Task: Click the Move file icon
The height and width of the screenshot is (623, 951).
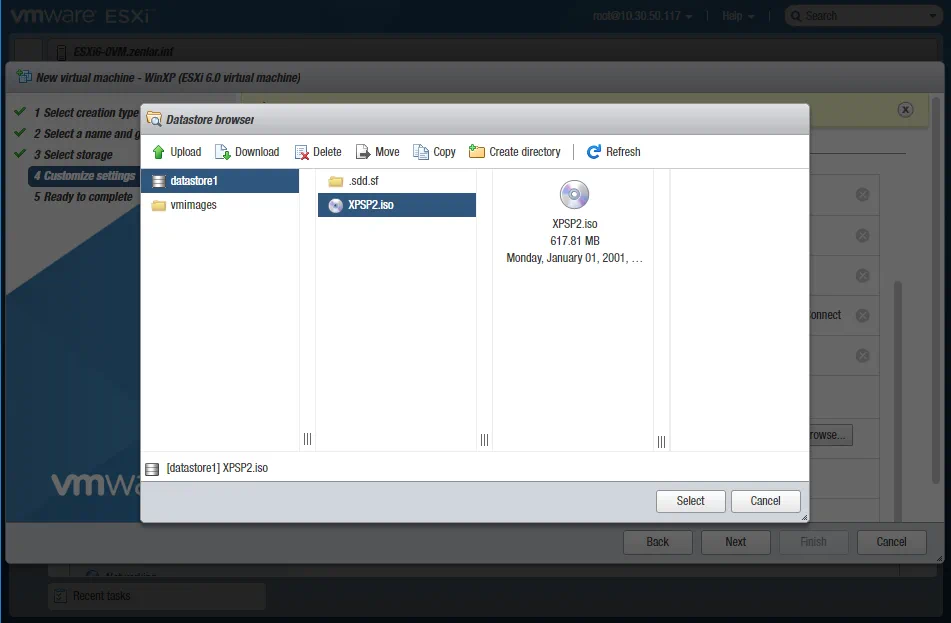Action: click(363, 152)
